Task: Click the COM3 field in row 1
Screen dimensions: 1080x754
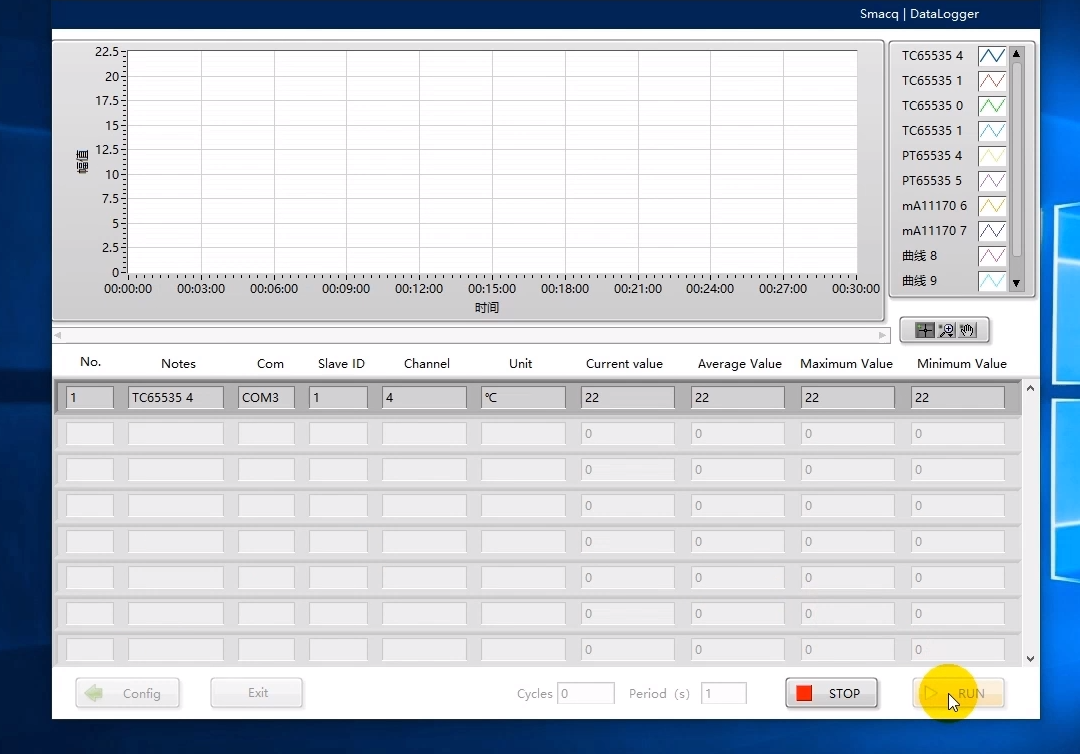Action: tap(267, 397)
